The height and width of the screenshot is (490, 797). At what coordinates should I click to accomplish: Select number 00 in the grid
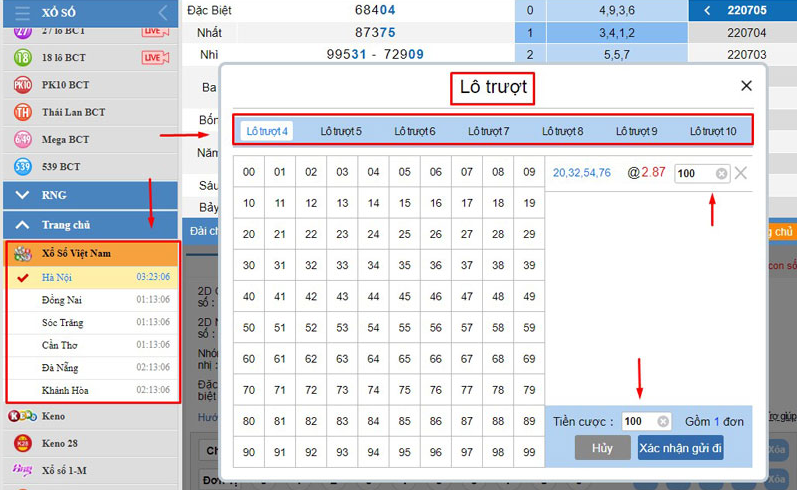tap(249, 172)
